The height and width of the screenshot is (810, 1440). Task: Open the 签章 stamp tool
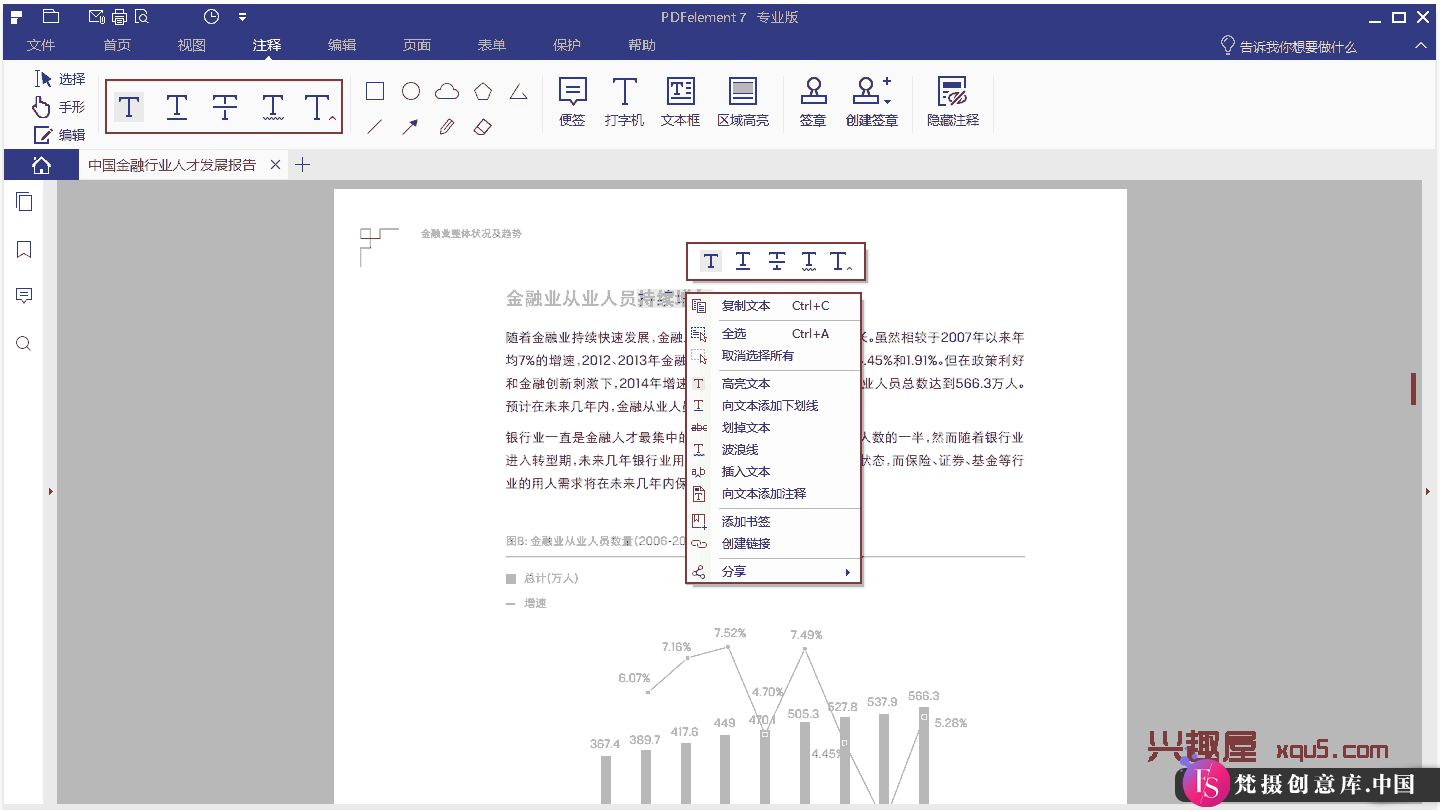(813, 103)
